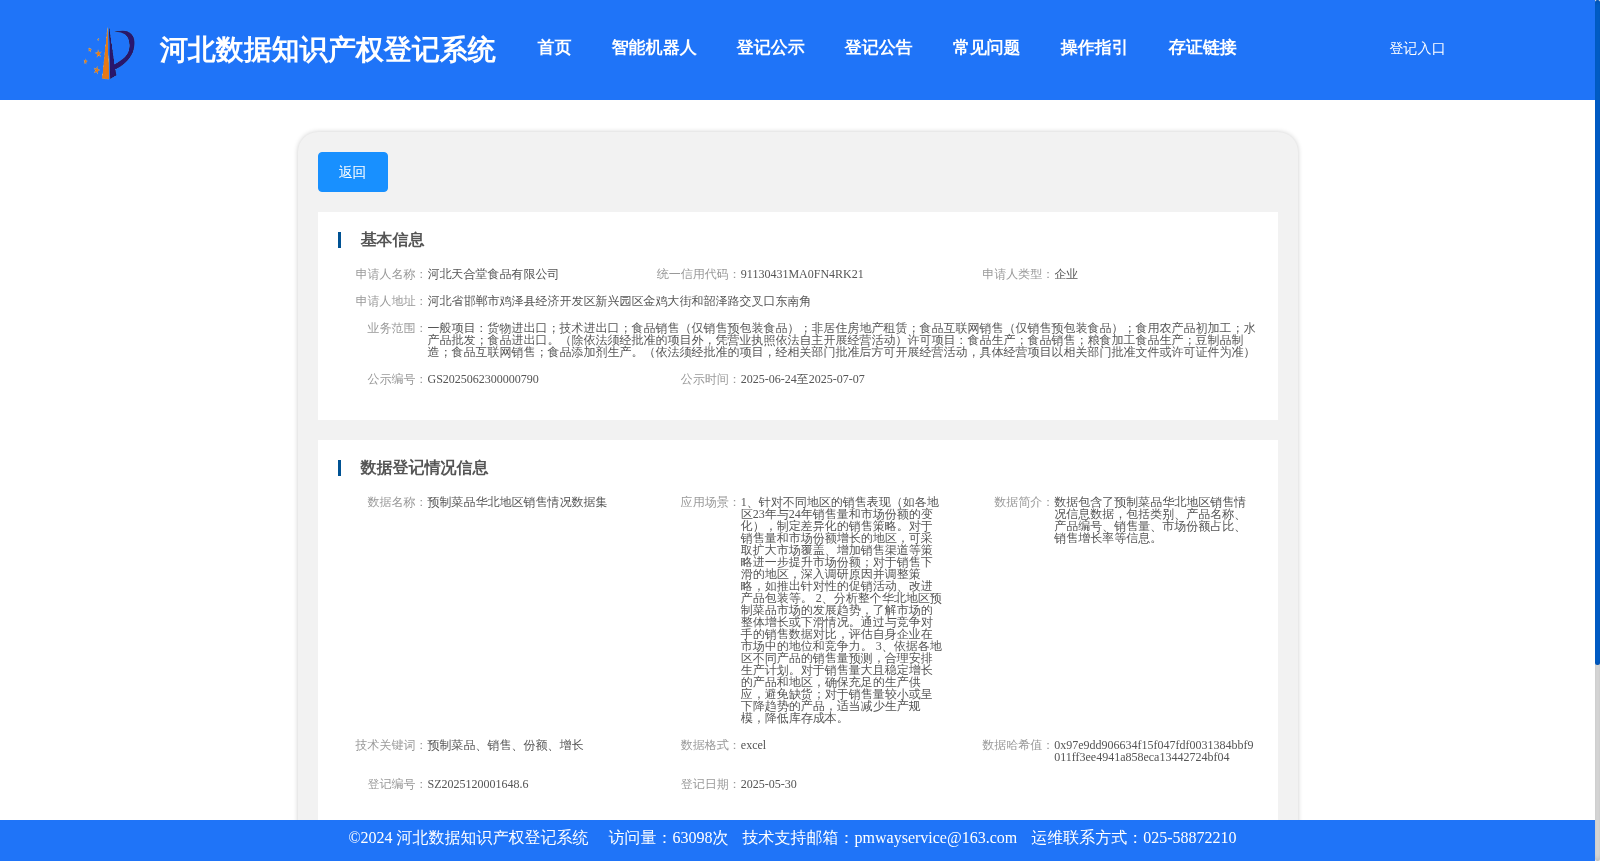Select the 技术关键词 label

(391, 745)
